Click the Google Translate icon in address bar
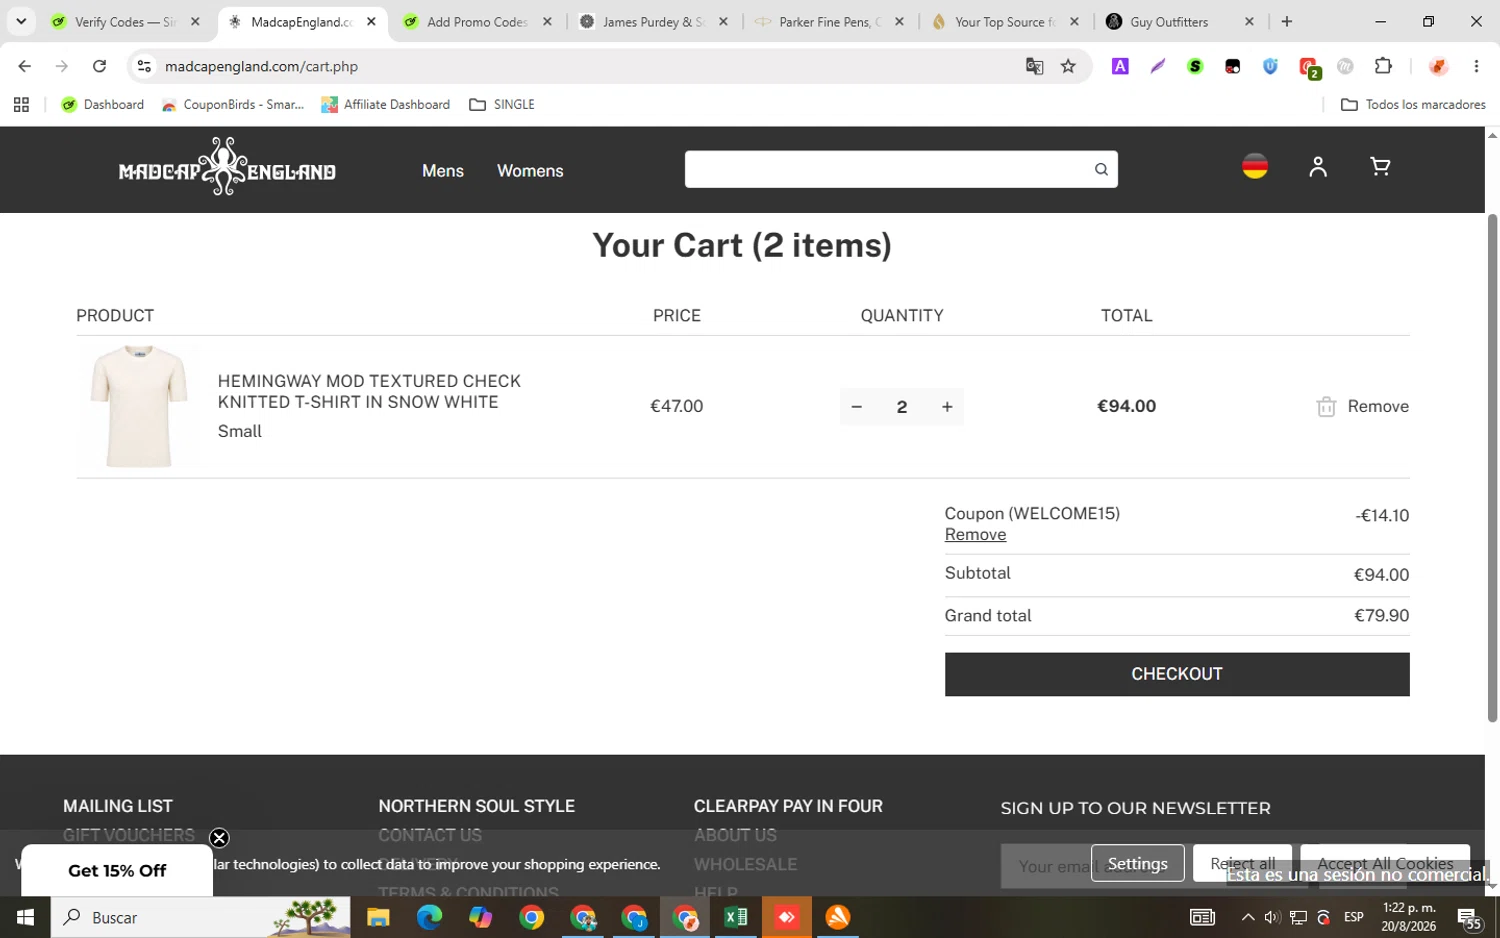The width and height of the screenshot is (1500, 938). pos(1034,66)
